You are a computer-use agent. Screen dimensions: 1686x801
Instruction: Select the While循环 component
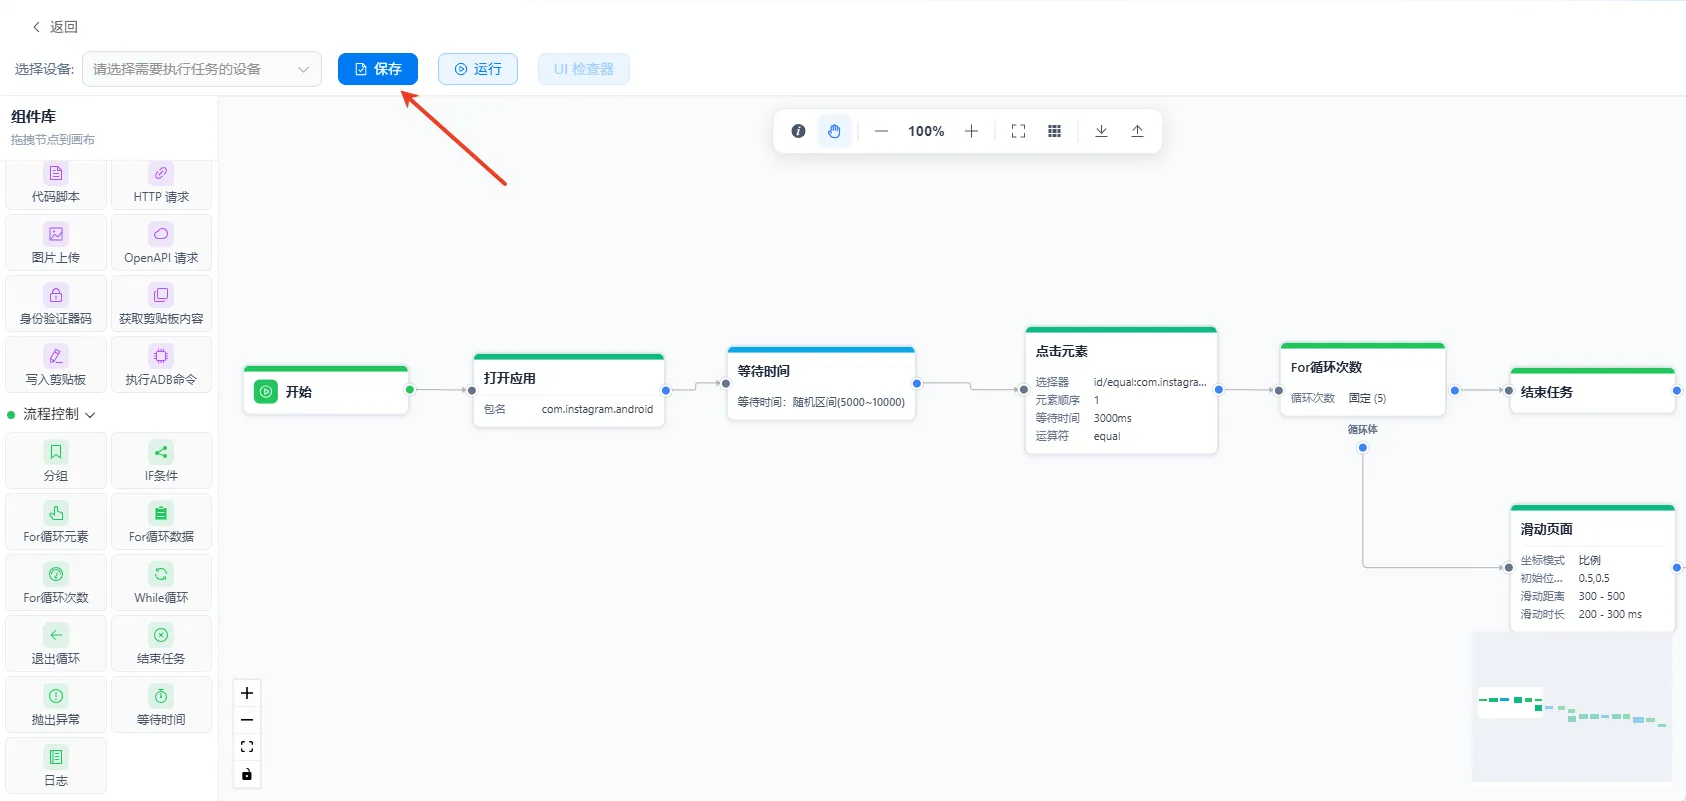(x=161, y=584)
